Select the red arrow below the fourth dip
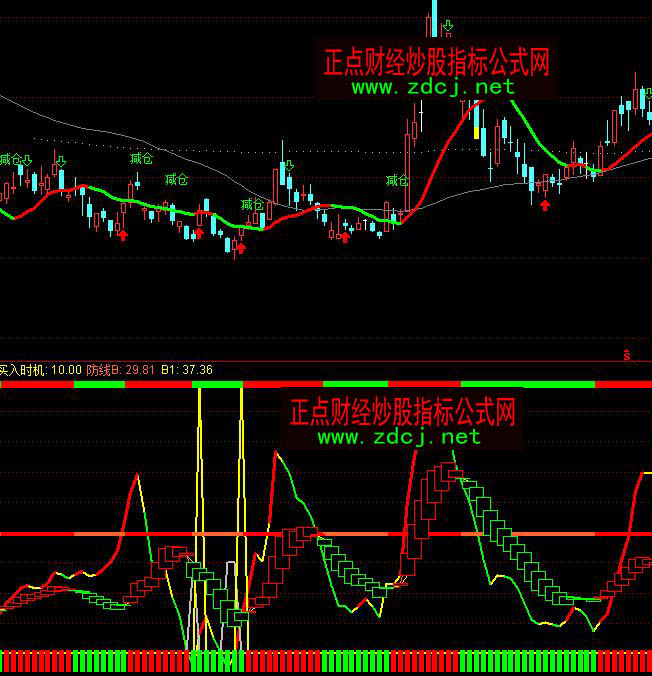 pos(345,237)
